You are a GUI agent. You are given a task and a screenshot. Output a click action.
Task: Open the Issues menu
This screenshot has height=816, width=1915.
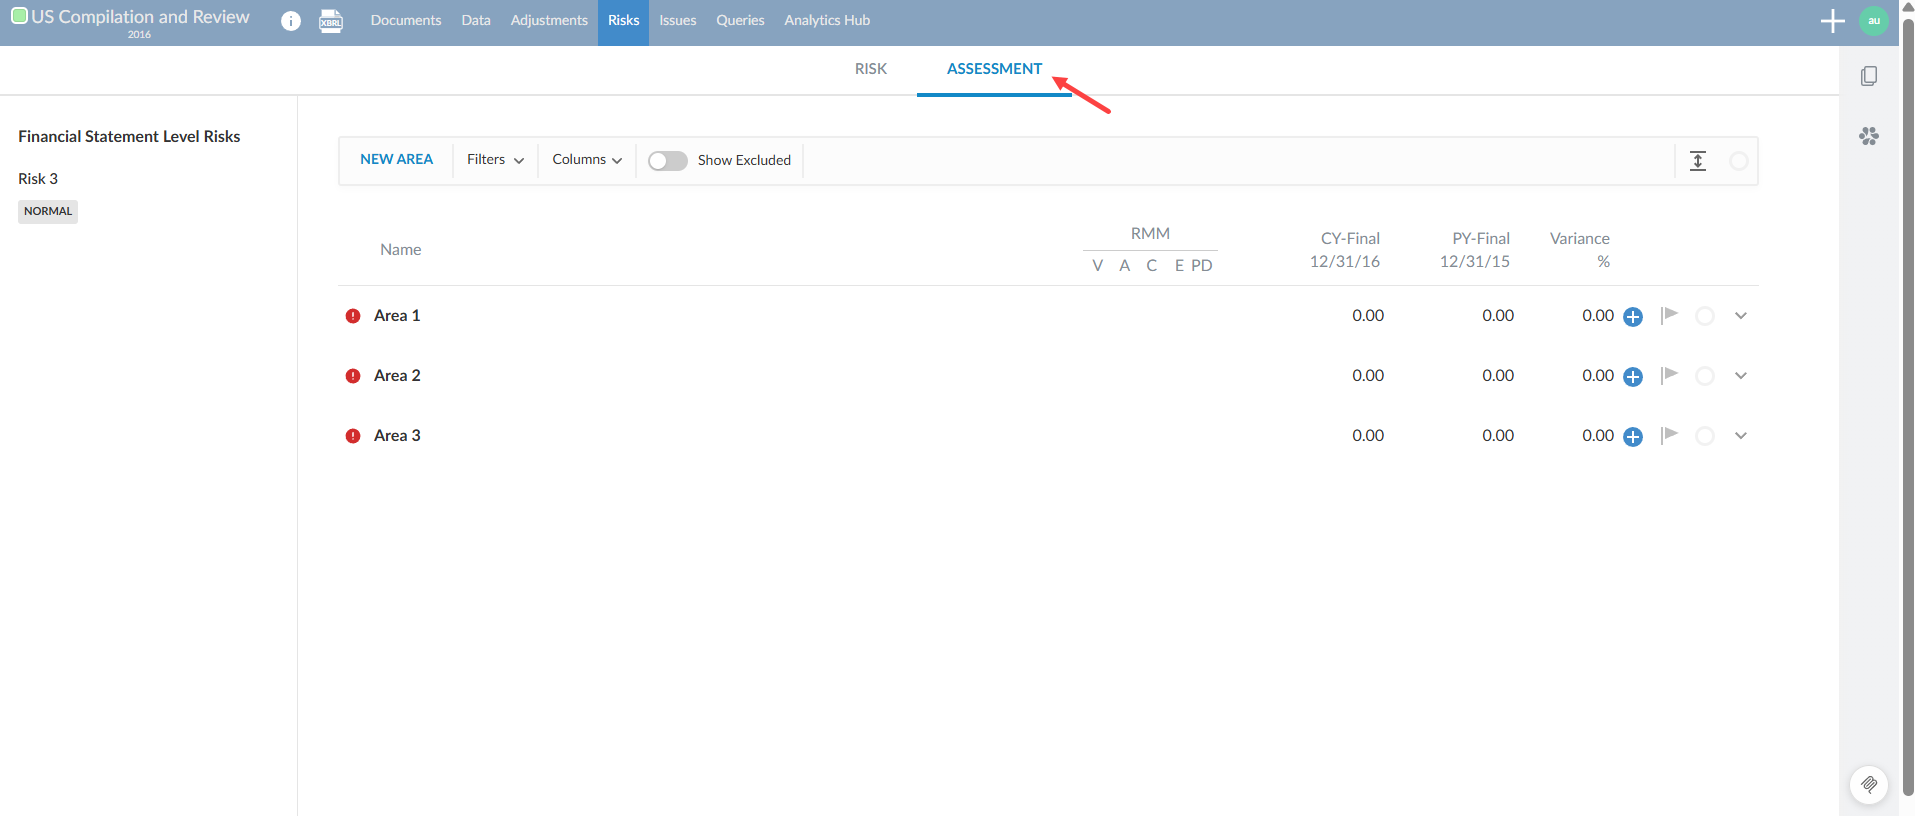click(678, 21)
